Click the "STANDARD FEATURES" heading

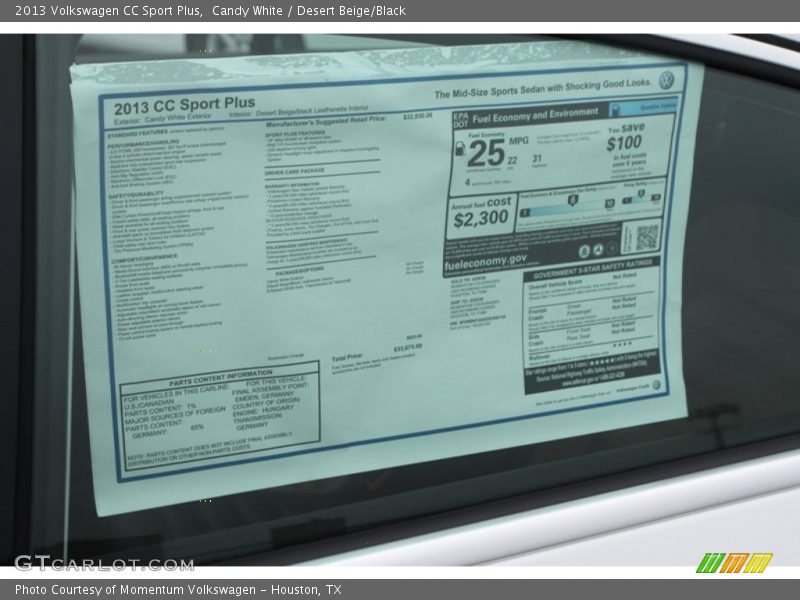pyautogui.click(x=137, y=134)
